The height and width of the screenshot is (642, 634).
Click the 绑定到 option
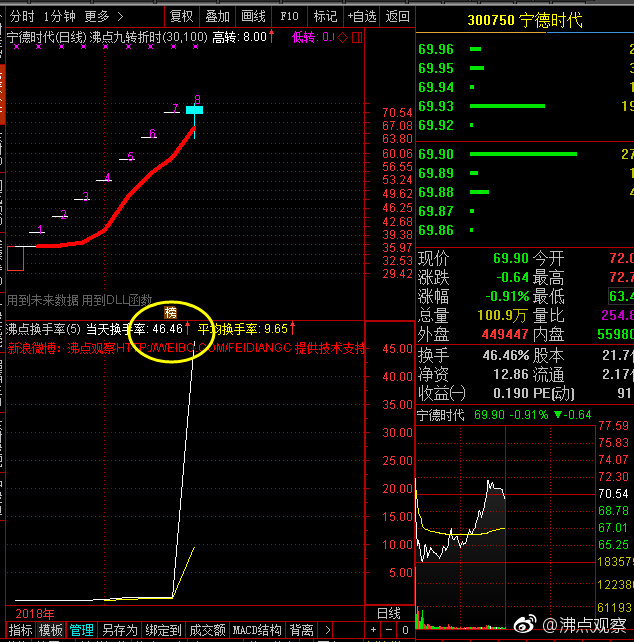tap(163, 630)
